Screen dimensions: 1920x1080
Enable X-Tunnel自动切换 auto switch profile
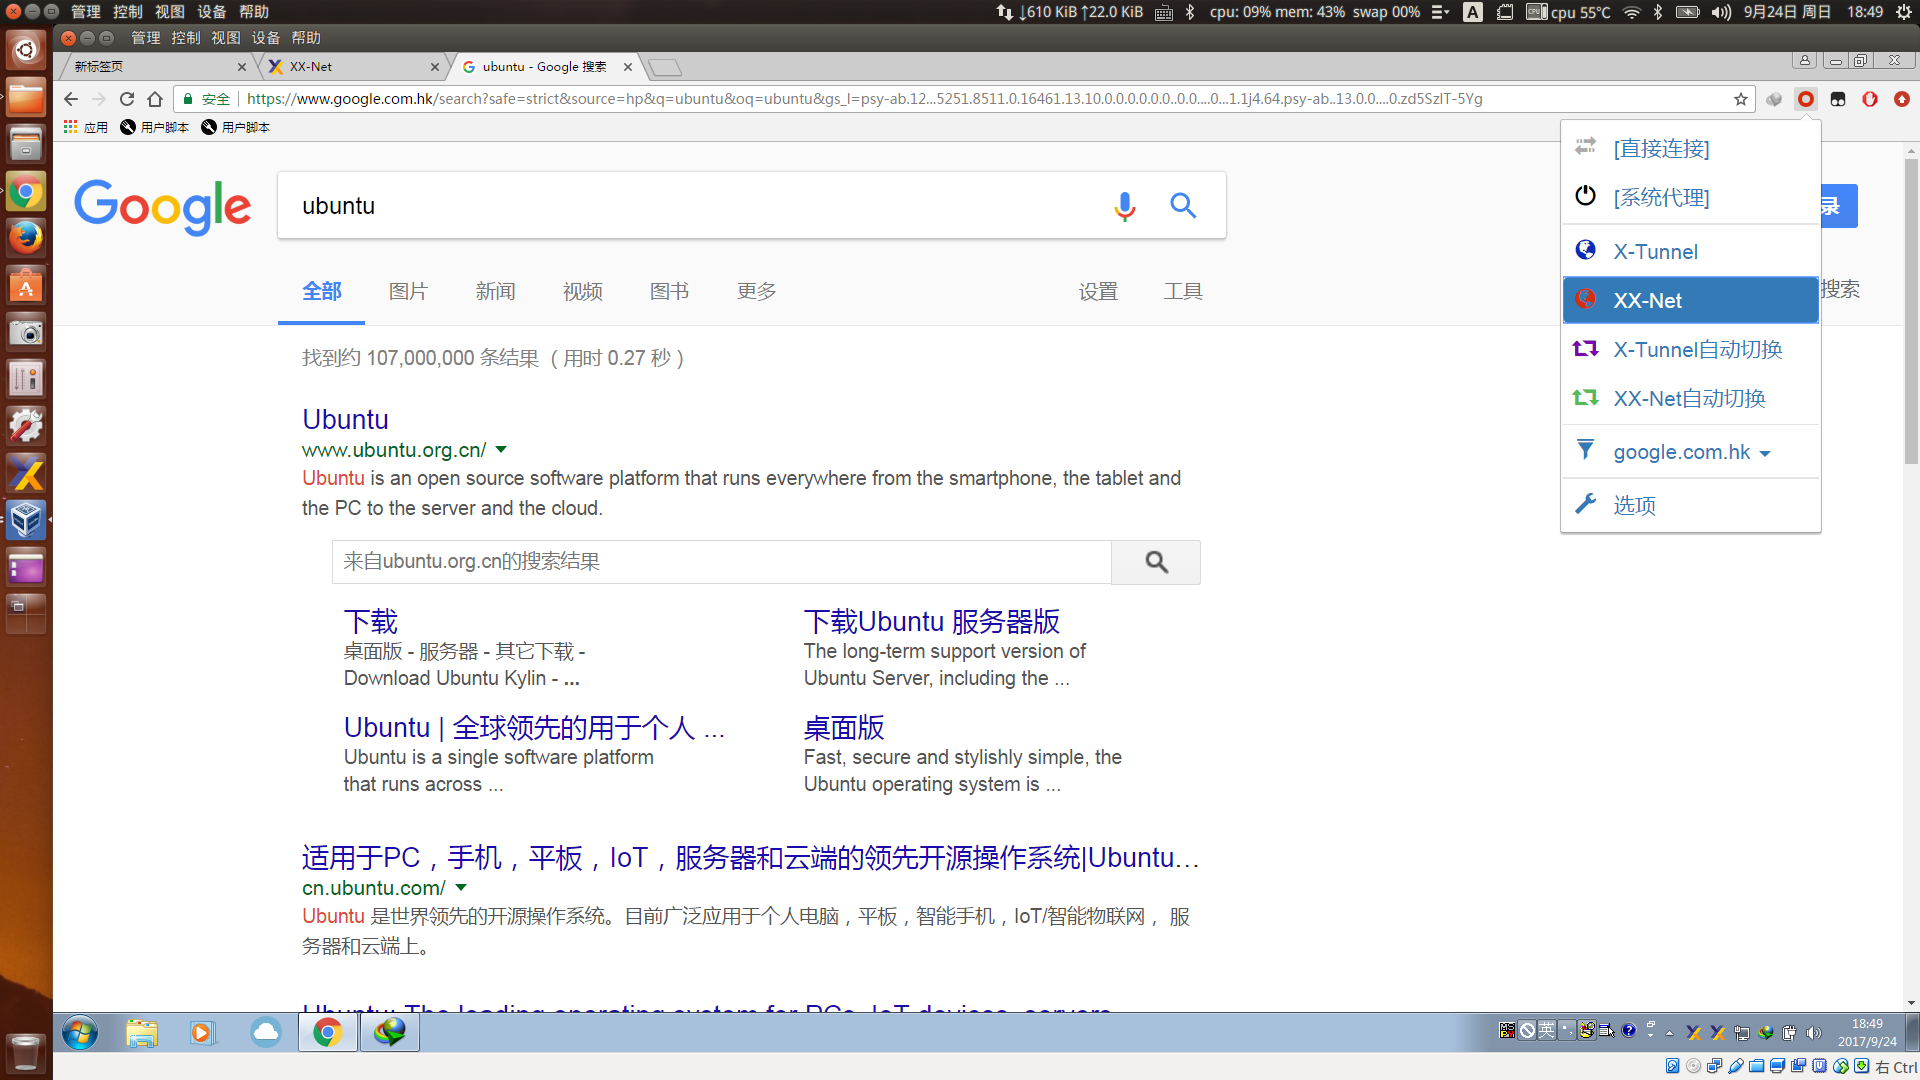point(1690,350)
